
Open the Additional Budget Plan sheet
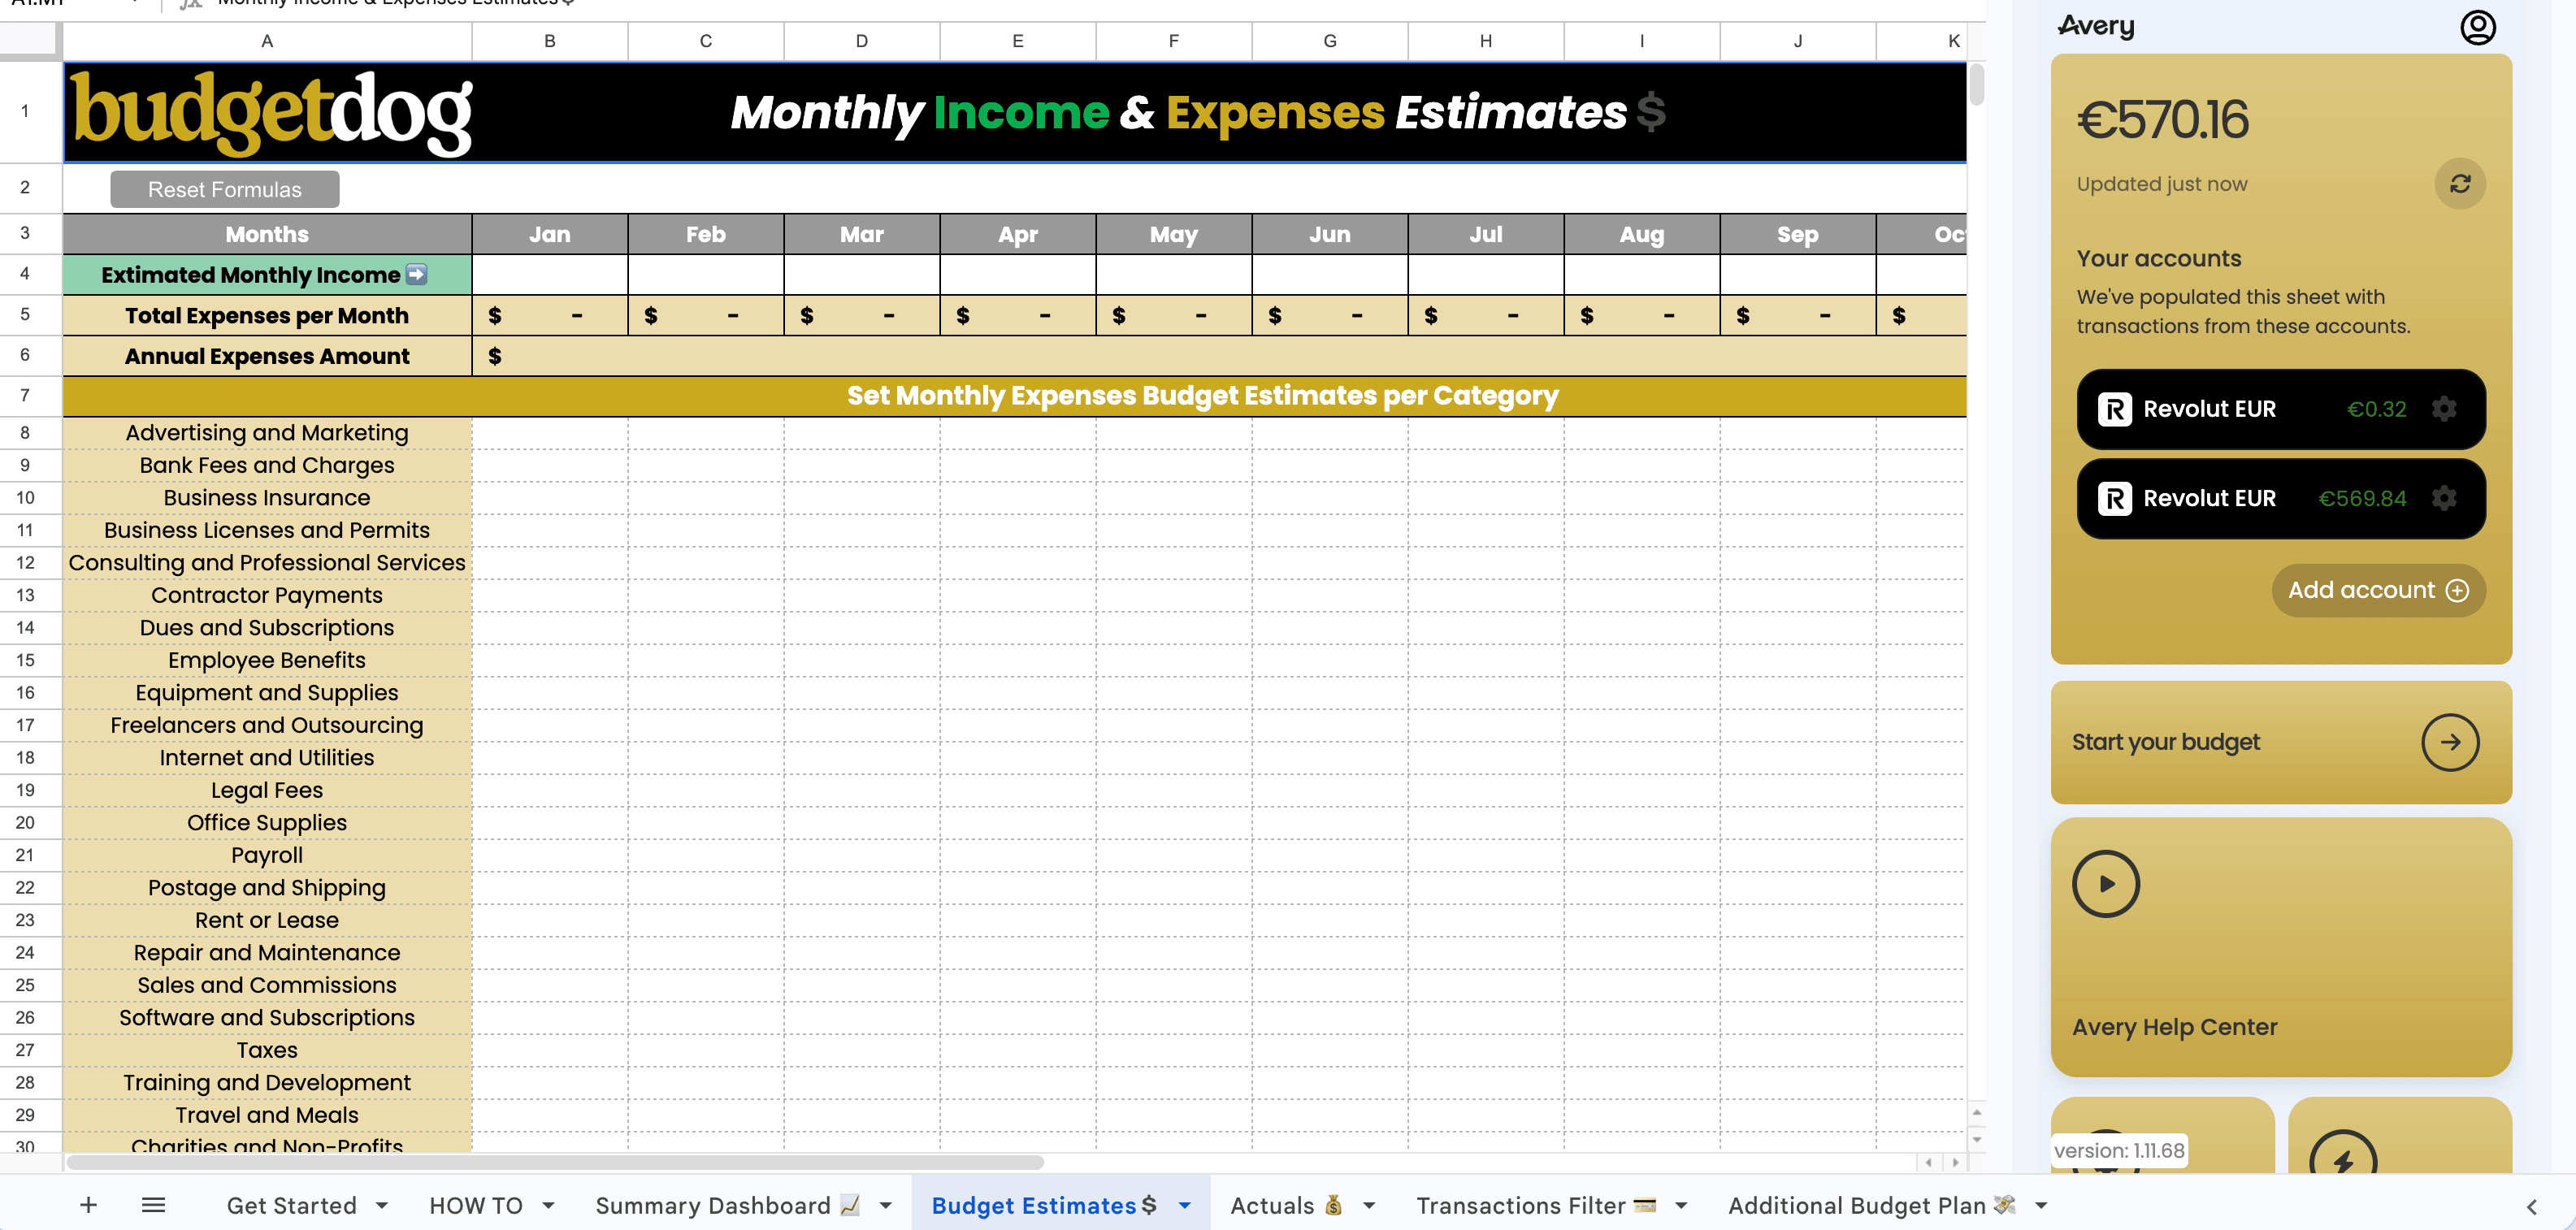coord(1872,1206)
